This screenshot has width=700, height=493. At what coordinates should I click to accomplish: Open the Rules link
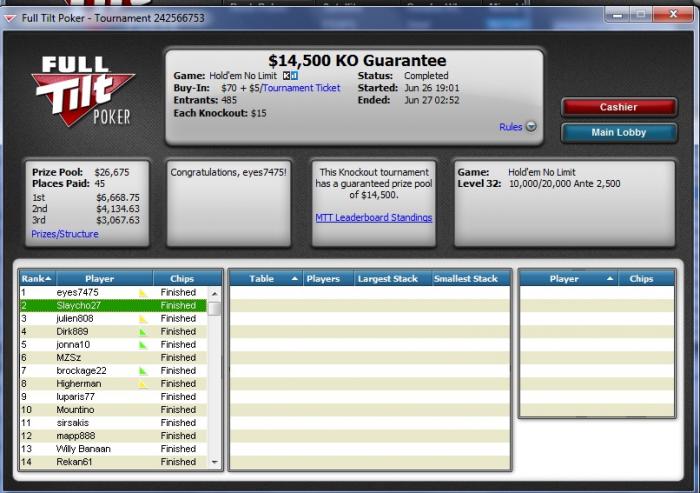pos(511,127)
